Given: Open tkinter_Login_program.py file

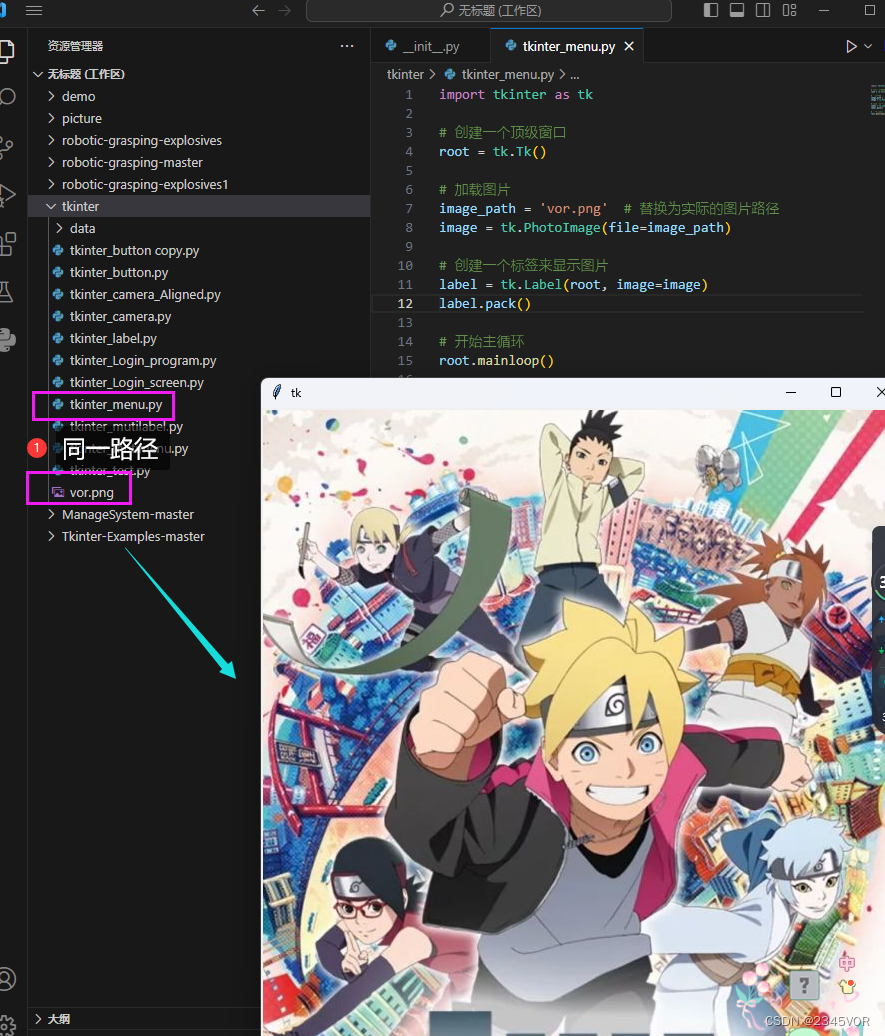Looking at the screenshot, I should [143, 360].
